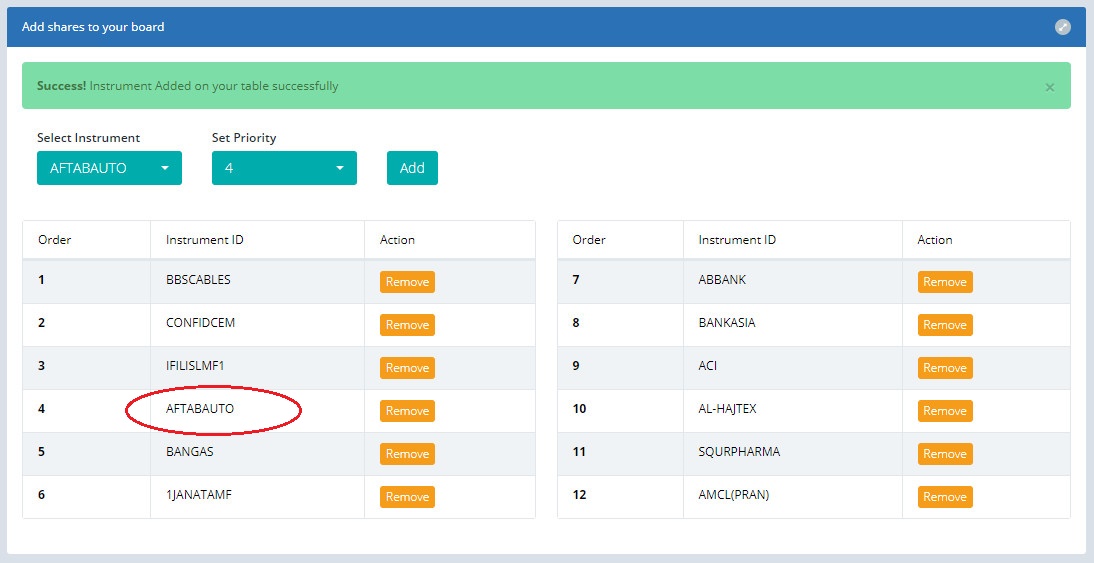Viewport: 1094px width, 563px height.
Task: Remove ACI from the table
Action: click(944, 368)
